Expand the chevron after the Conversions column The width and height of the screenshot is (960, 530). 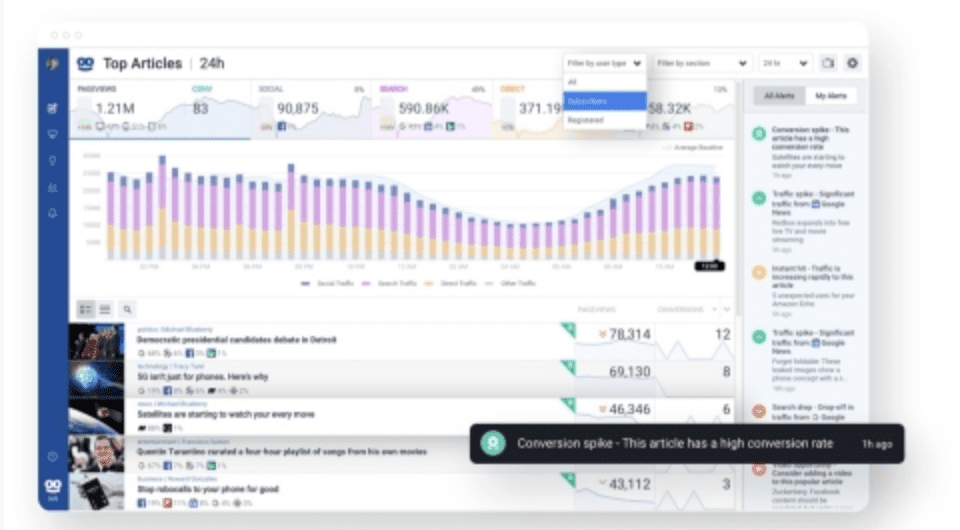click(x=727, y=310)
